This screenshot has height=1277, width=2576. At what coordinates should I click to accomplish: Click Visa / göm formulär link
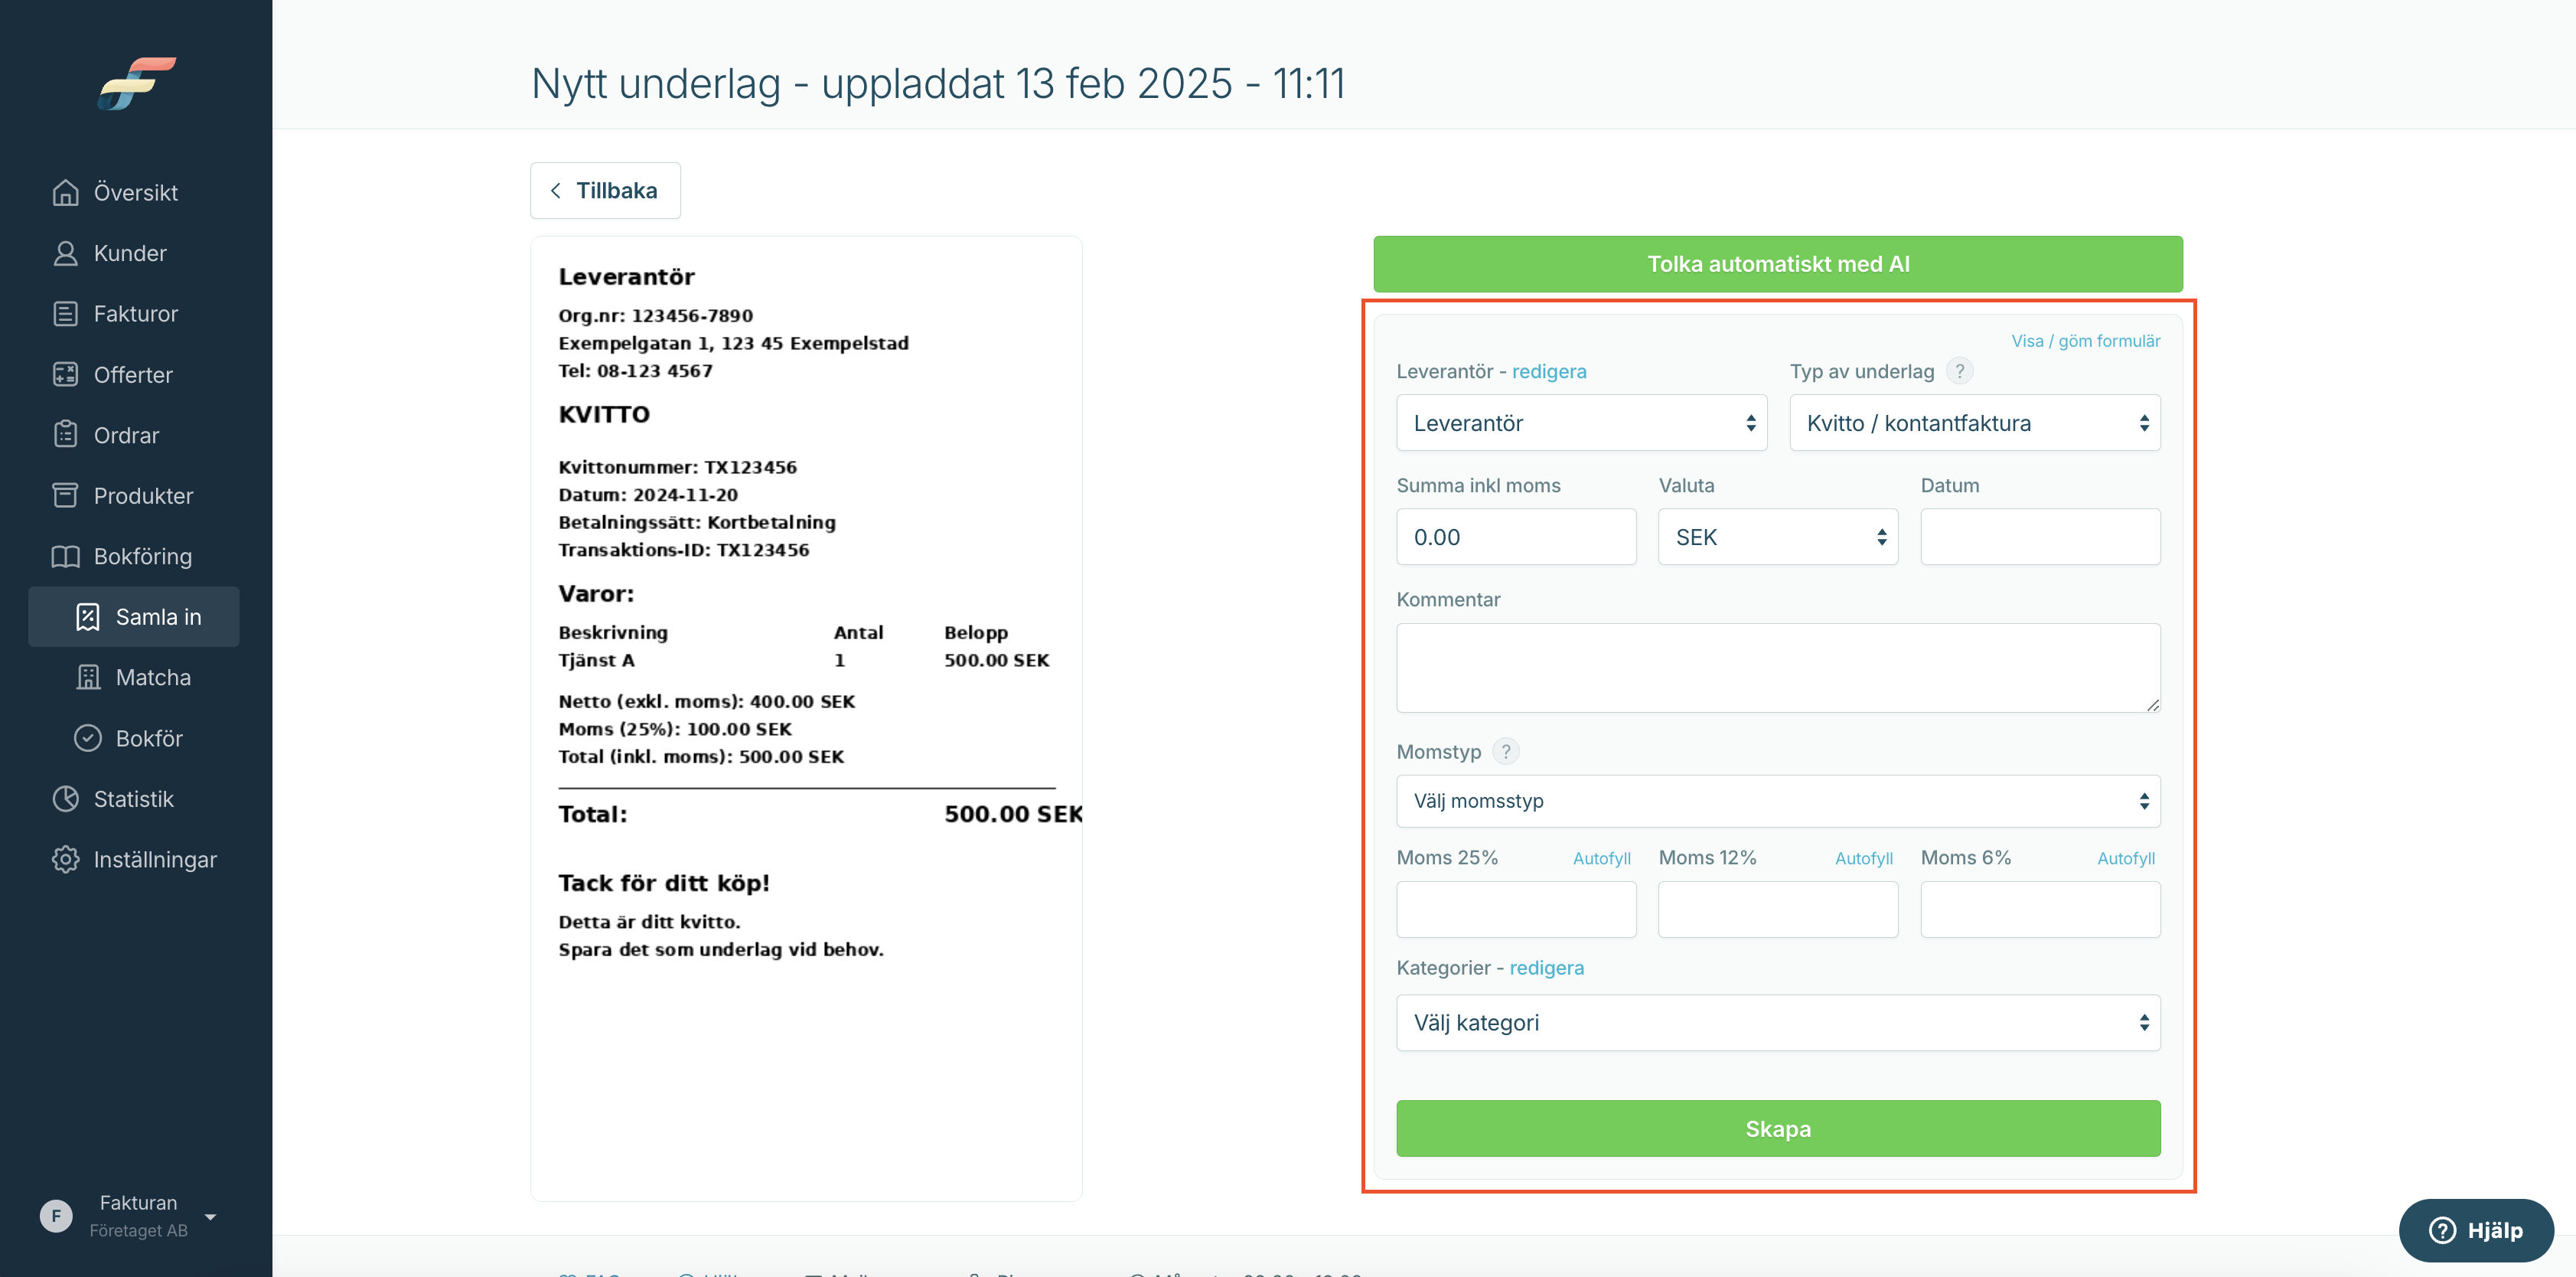[2085, 341]
